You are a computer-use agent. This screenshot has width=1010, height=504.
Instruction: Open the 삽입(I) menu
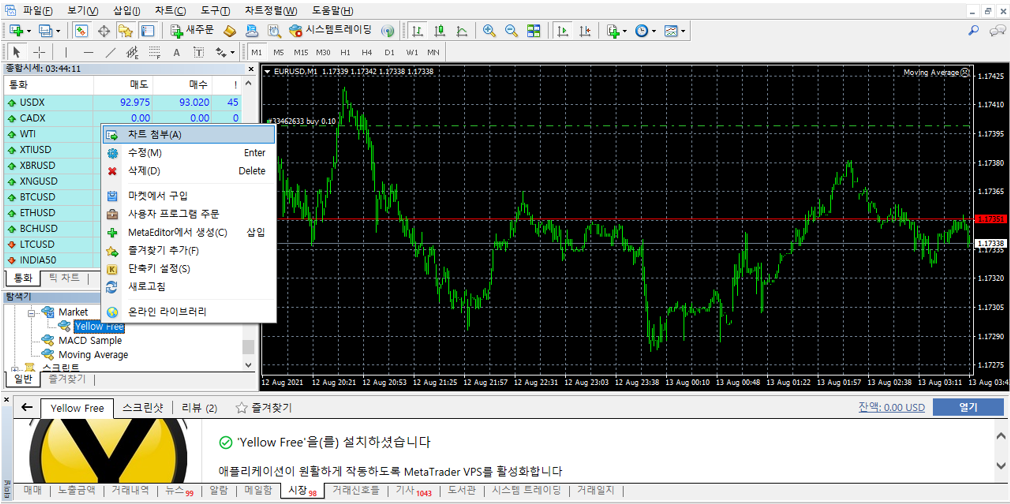point(126,11)
